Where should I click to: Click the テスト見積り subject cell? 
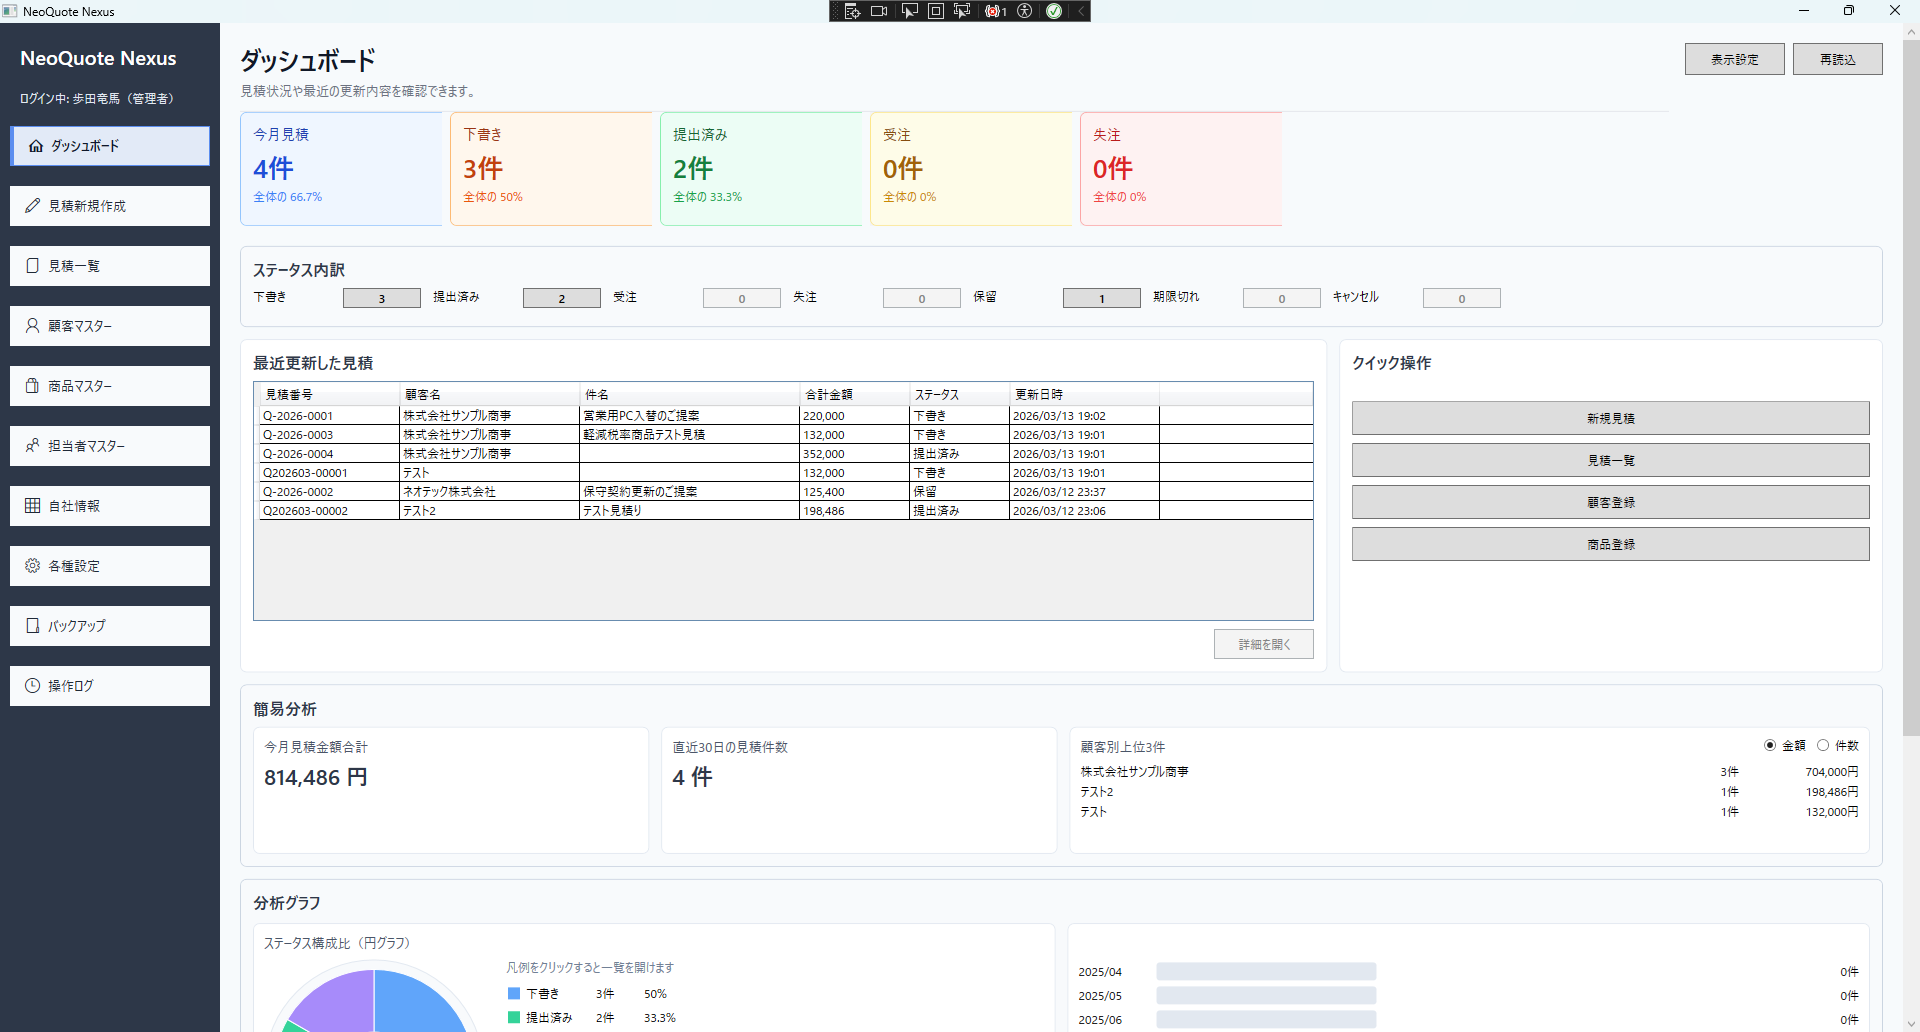pos(689,511)
